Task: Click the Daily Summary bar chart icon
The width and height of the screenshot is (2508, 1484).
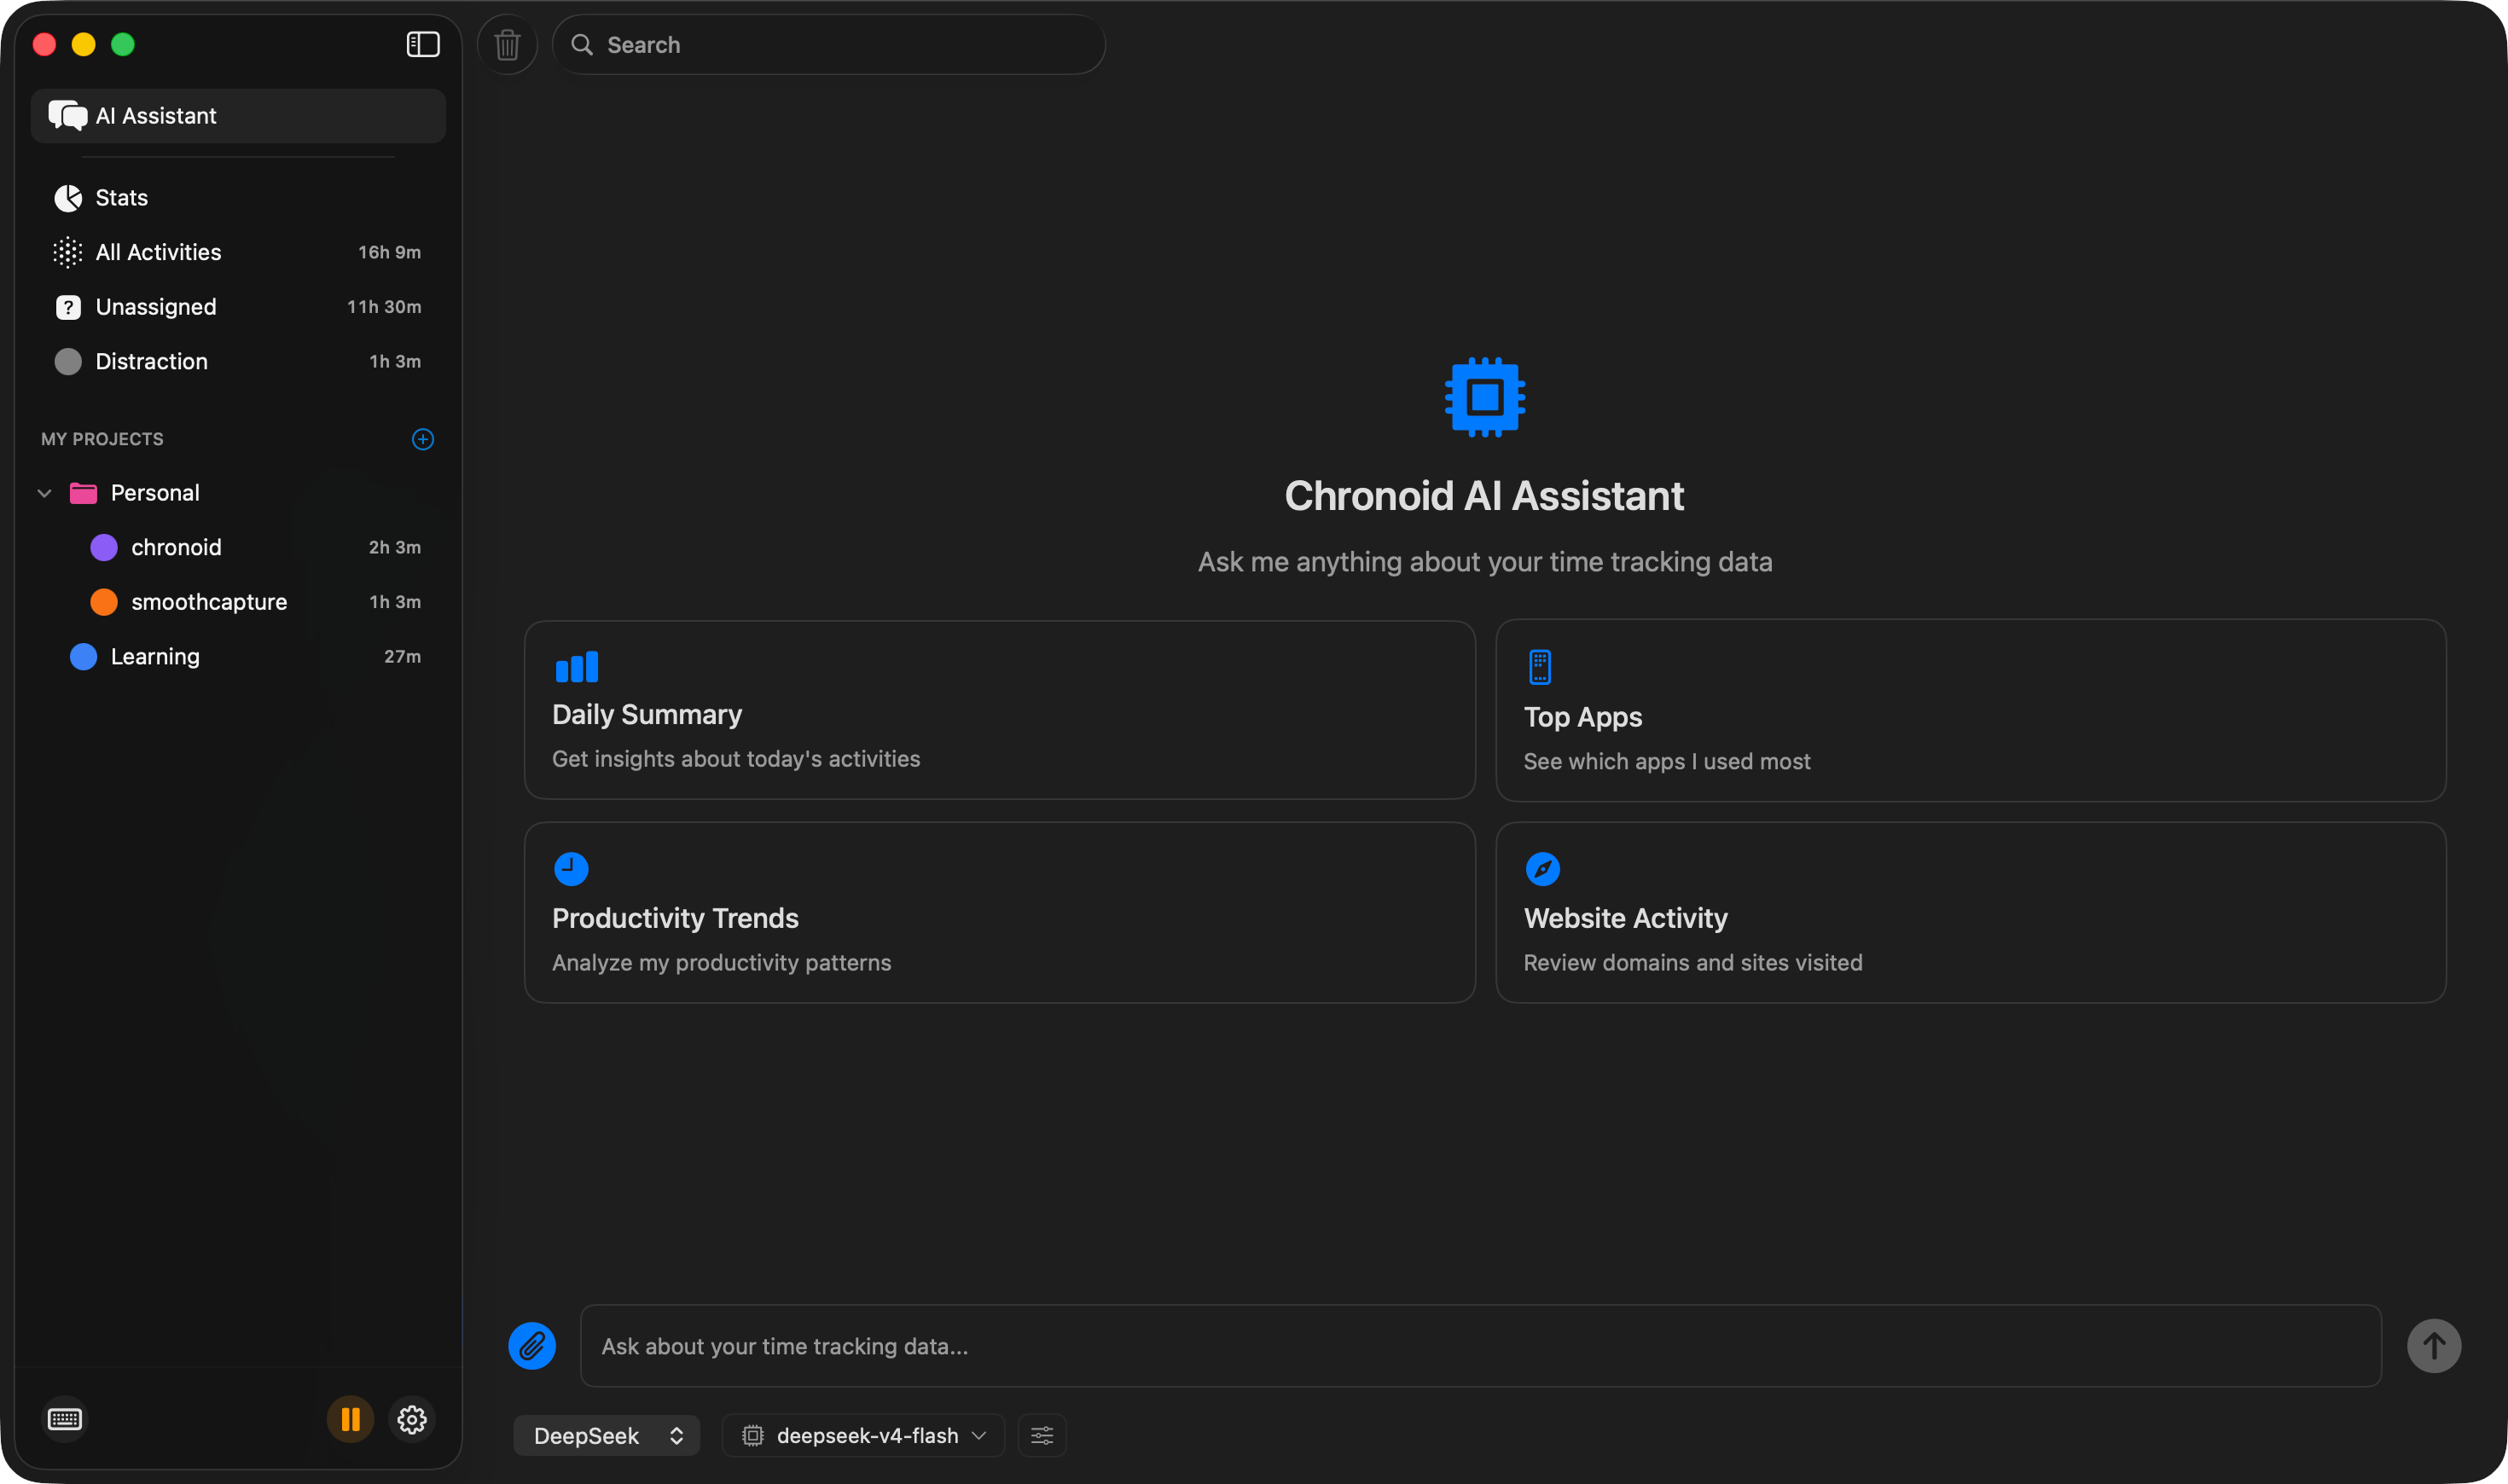Action: [x=577, y=666]
